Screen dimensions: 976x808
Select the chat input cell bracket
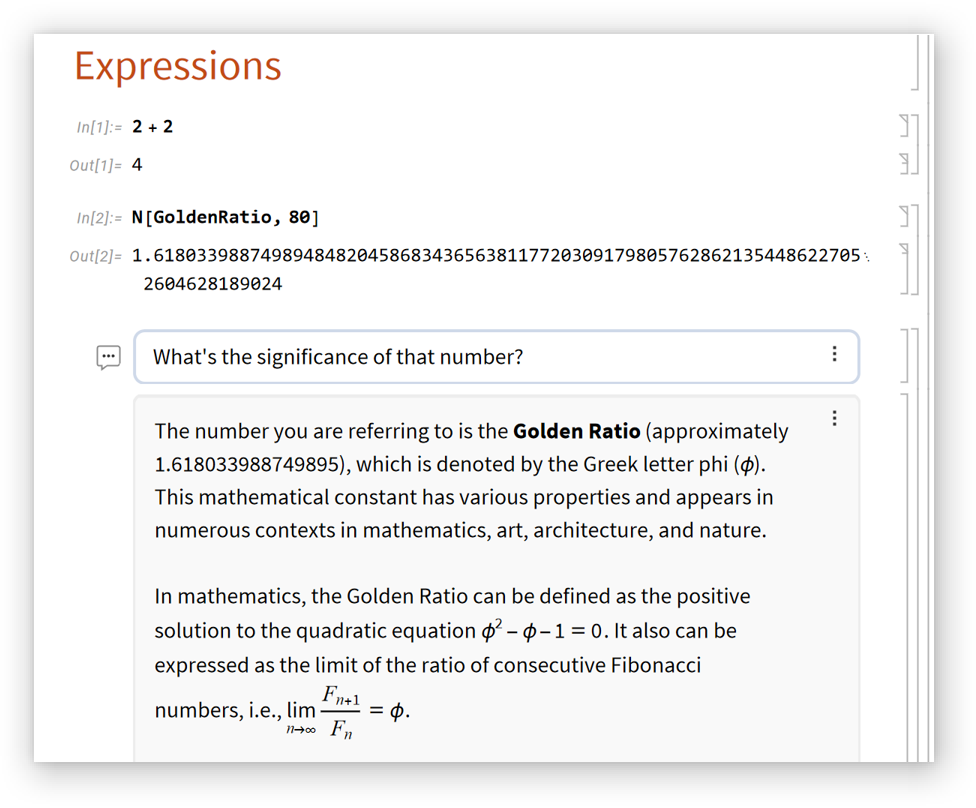[x=905, y=355]
